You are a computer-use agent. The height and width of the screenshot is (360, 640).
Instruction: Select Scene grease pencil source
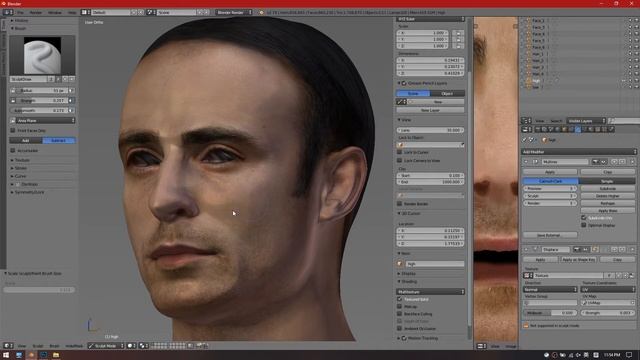click(x=413, y=93)
